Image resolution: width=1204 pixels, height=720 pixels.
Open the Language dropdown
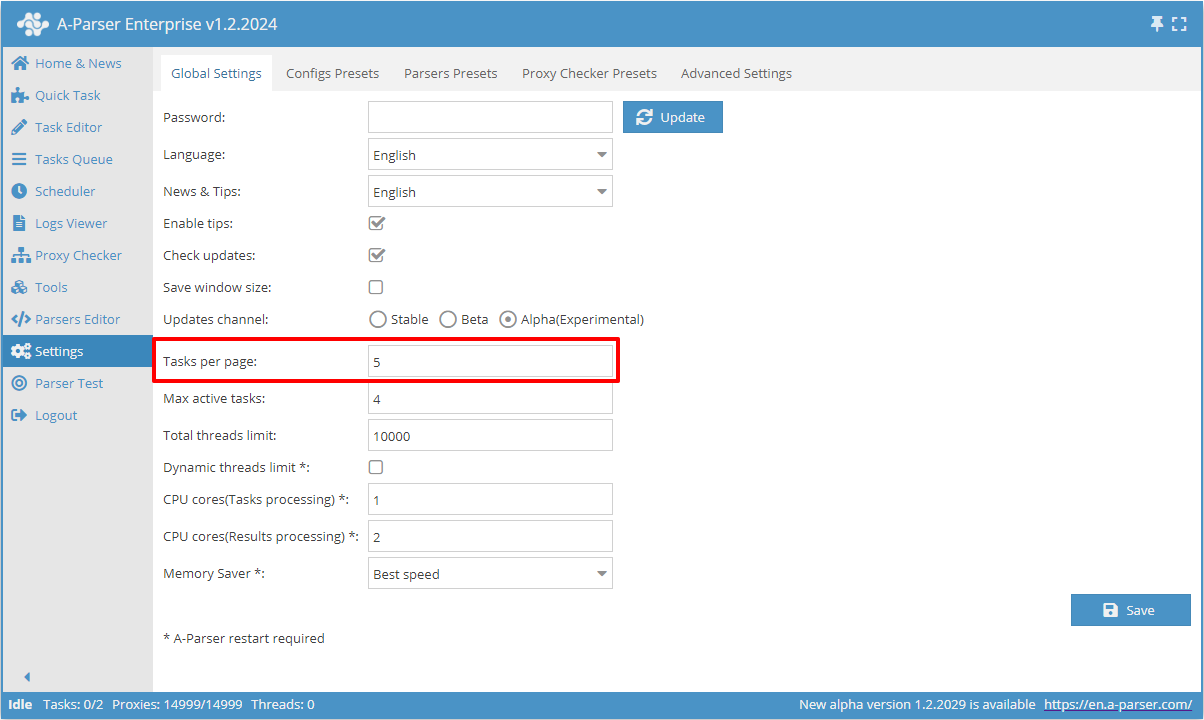tap(490, 155)
